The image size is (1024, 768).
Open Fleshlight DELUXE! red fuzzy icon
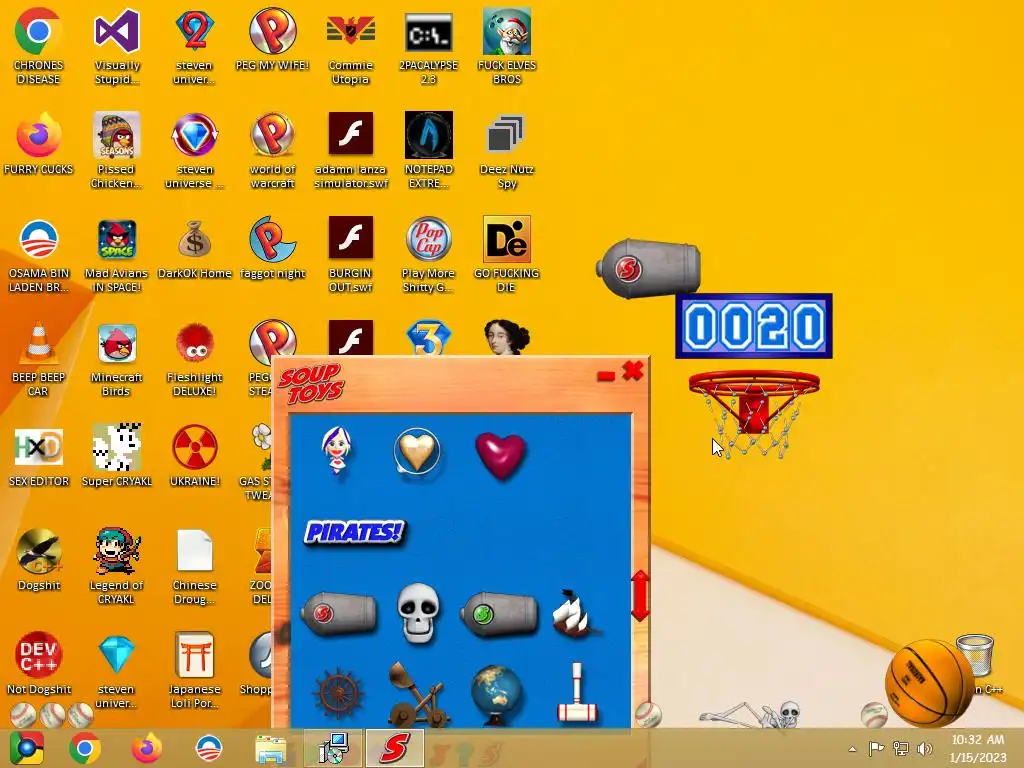tap(195, 359)
